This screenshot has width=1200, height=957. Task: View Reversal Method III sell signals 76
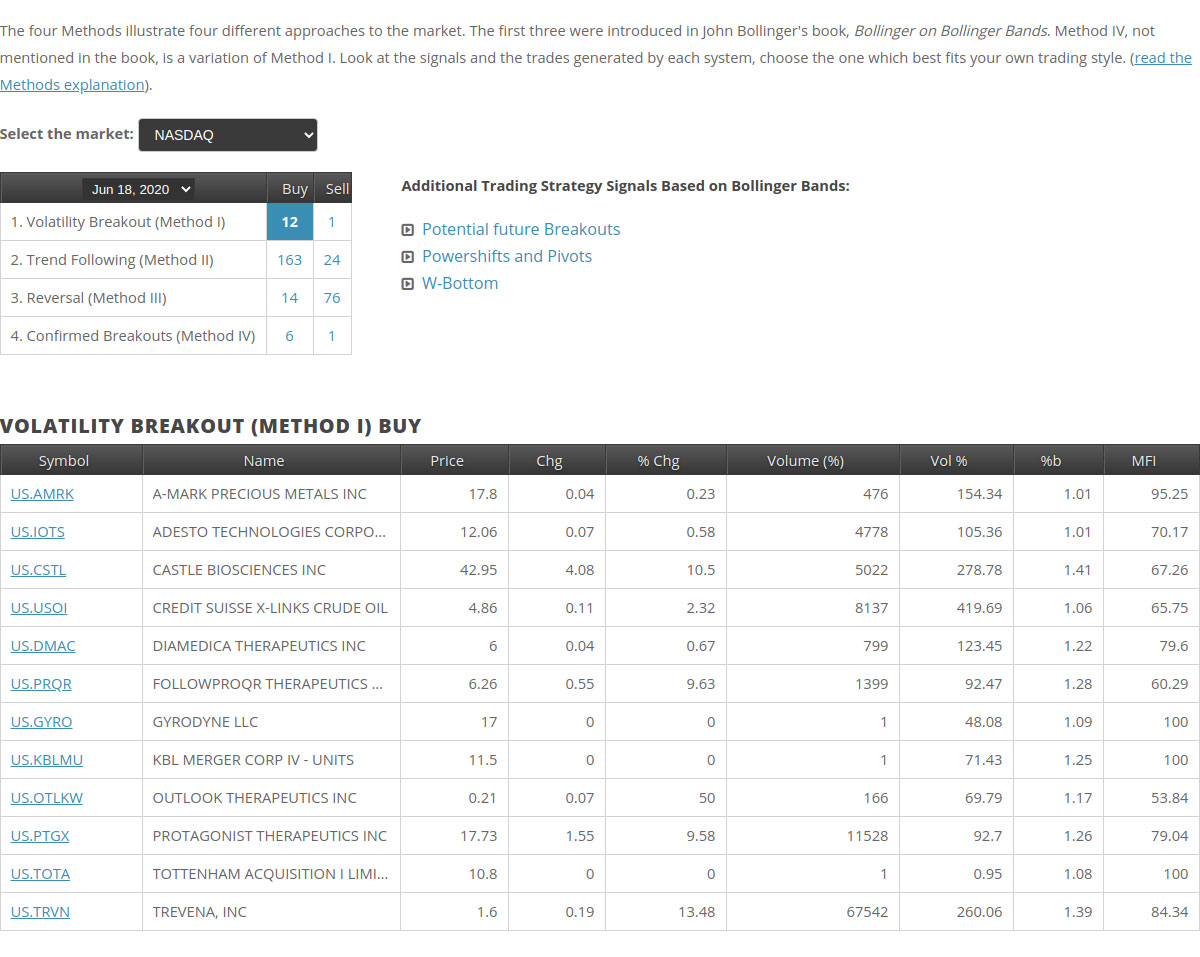point(332,298)
